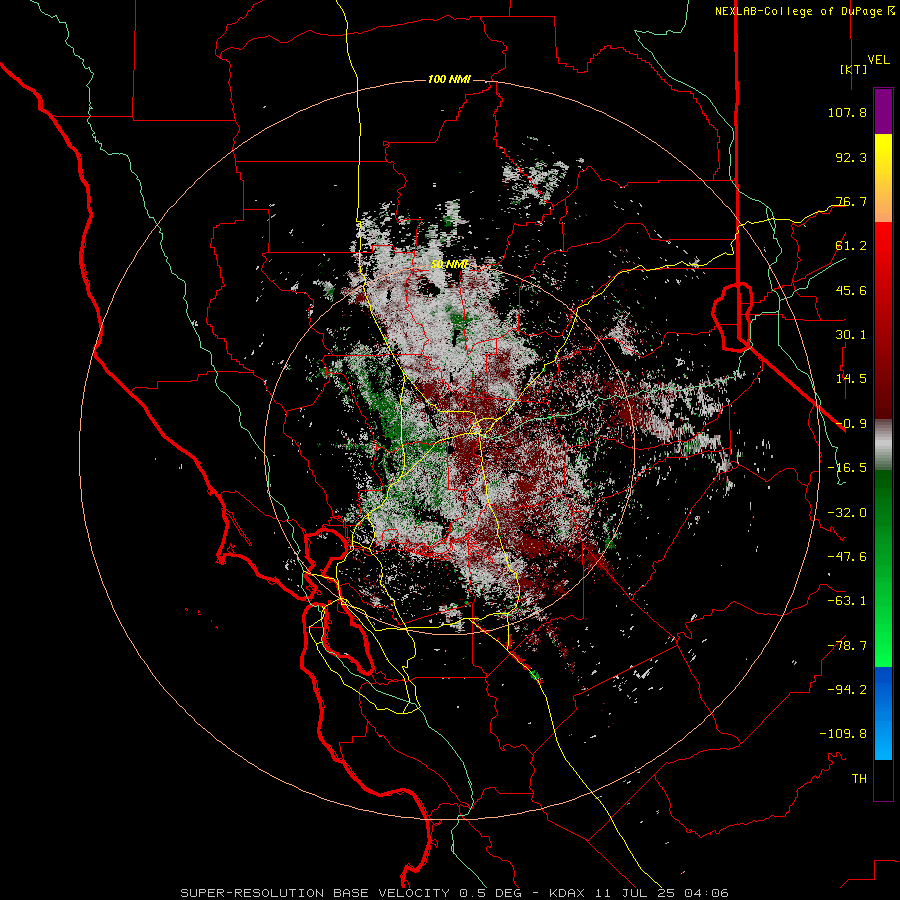Click the -63.1 velocity scale value
The width and height of the screenshot is (900, 900).
coord(847,601)
